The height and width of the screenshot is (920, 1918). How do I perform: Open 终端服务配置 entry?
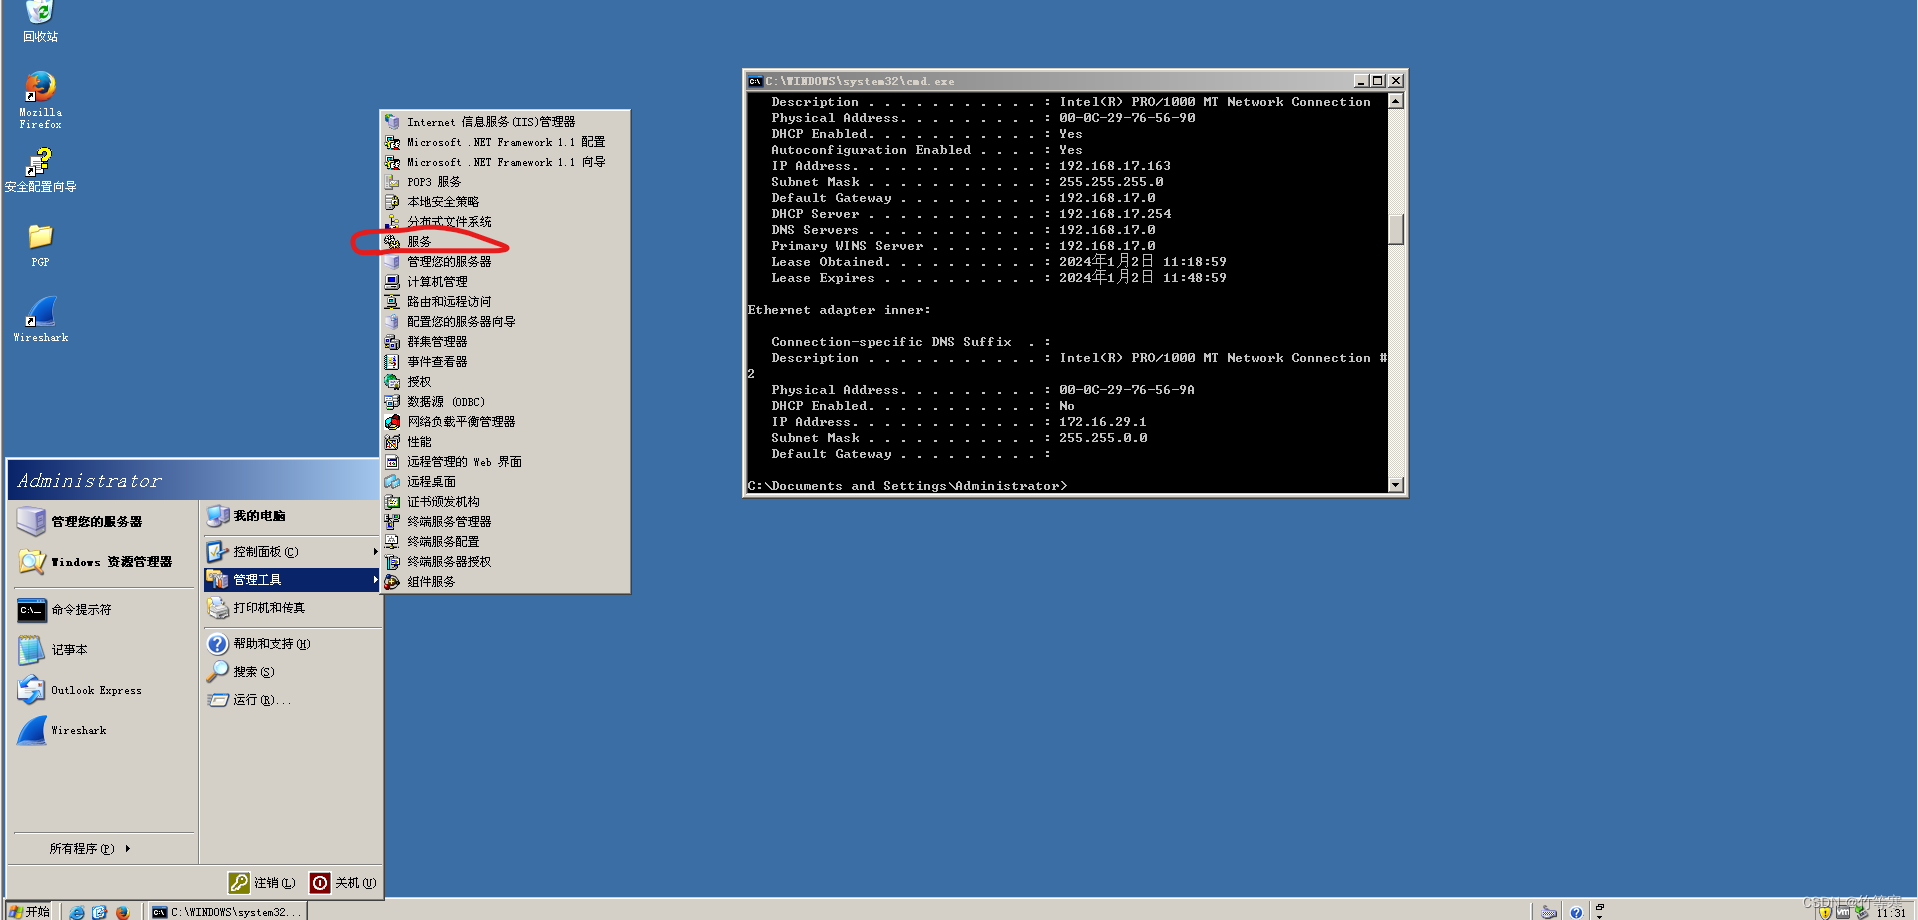[x=505, y=542]
